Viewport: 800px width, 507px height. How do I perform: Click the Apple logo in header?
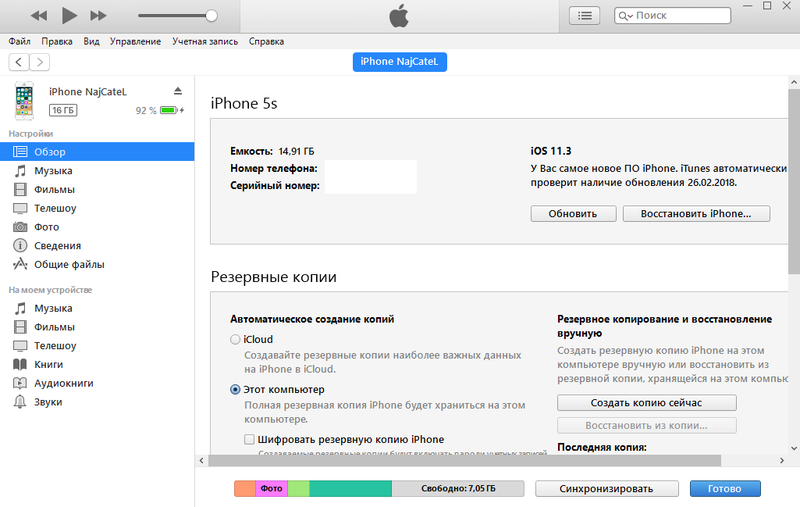coord(399,16)
